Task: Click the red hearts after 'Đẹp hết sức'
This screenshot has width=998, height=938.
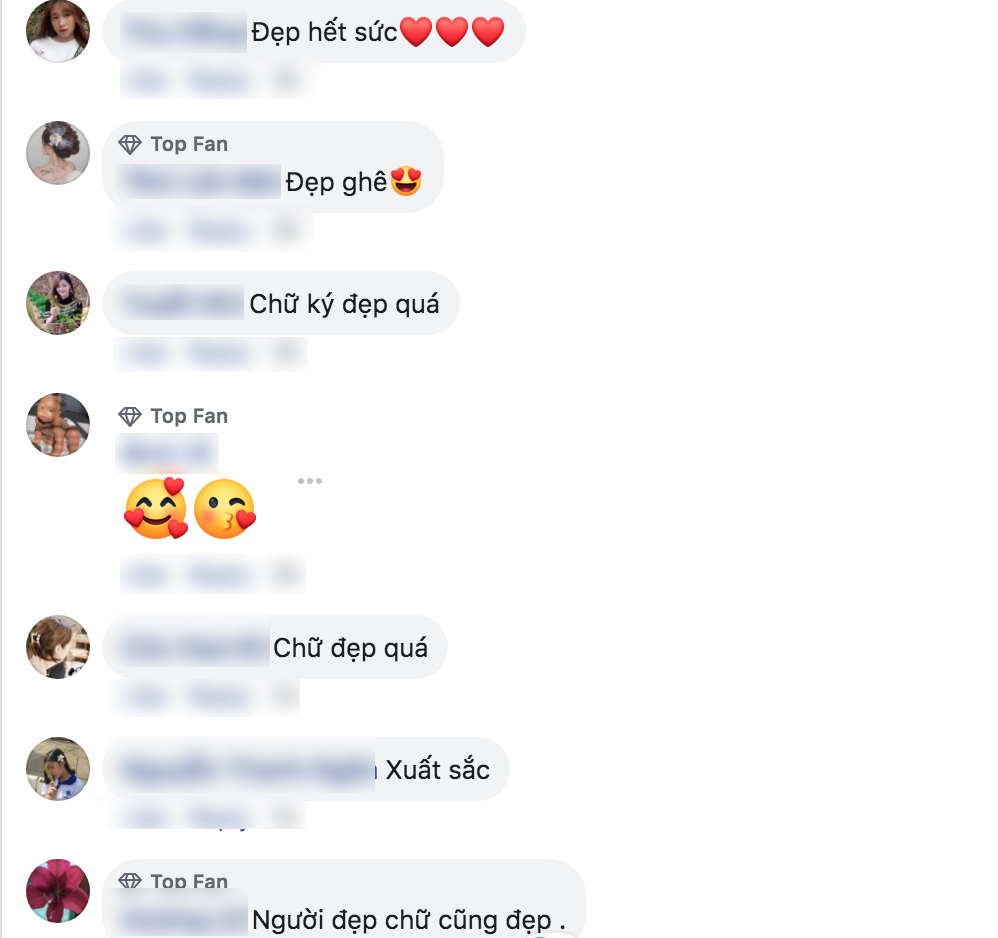Action: (453, 32)
